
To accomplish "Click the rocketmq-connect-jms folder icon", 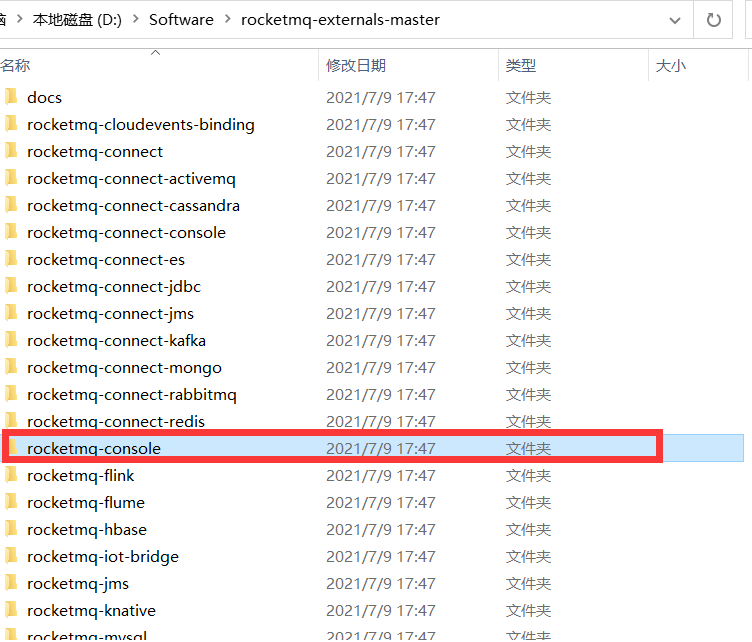I will [x=11, y=313].
